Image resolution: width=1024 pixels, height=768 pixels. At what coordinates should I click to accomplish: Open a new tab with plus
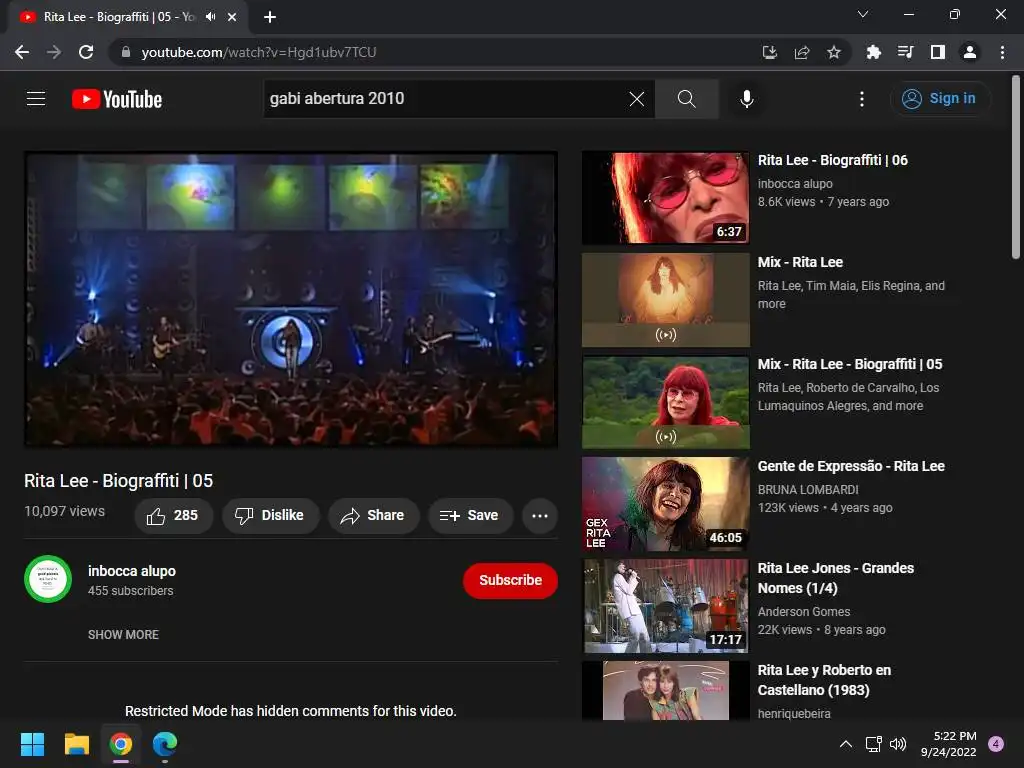[x=270, y=17]
